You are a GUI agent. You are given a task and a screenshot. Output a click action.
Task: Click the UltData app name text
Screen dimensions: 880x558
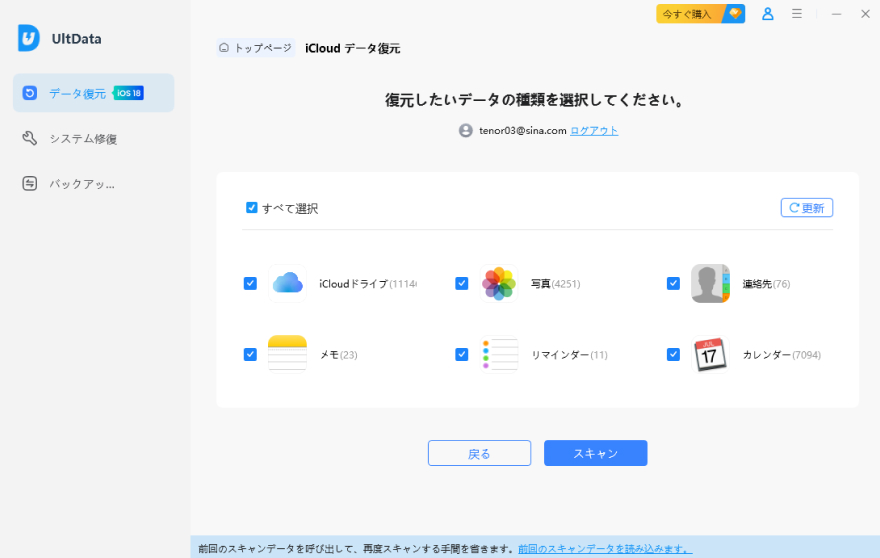(x=76, y=39)
